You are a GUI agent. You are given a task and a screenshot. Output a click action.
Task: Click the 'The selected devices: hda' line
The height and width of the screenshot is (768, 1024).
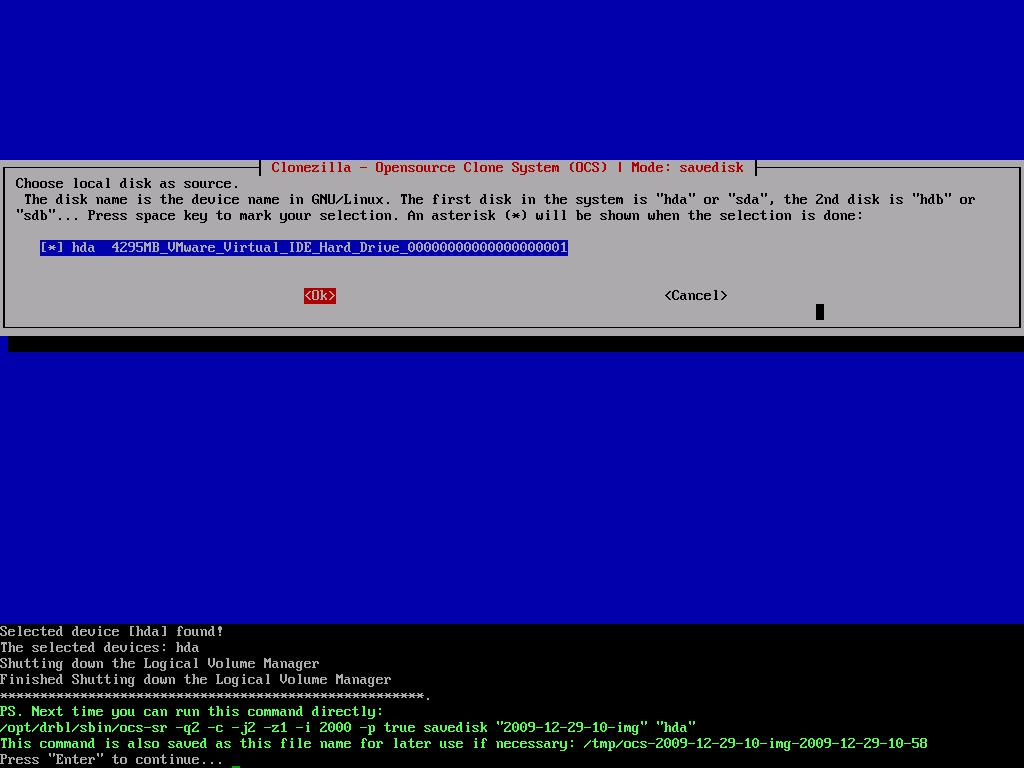click(x=100, y=648)
